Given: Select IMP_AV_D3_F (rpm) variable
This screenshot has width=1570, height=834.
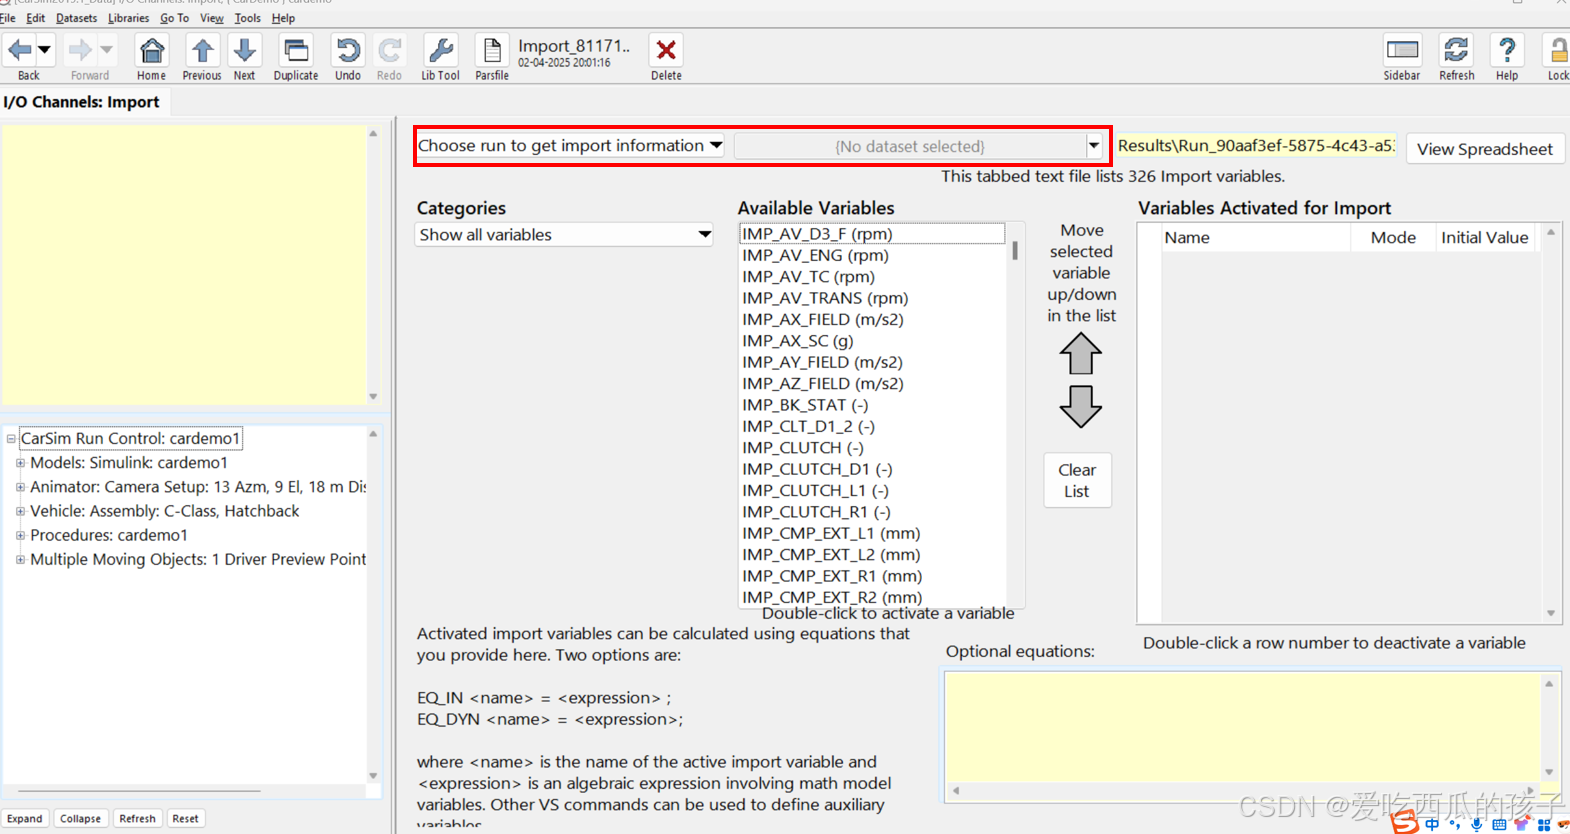Looking at the screenshot, I should (872, 234).
